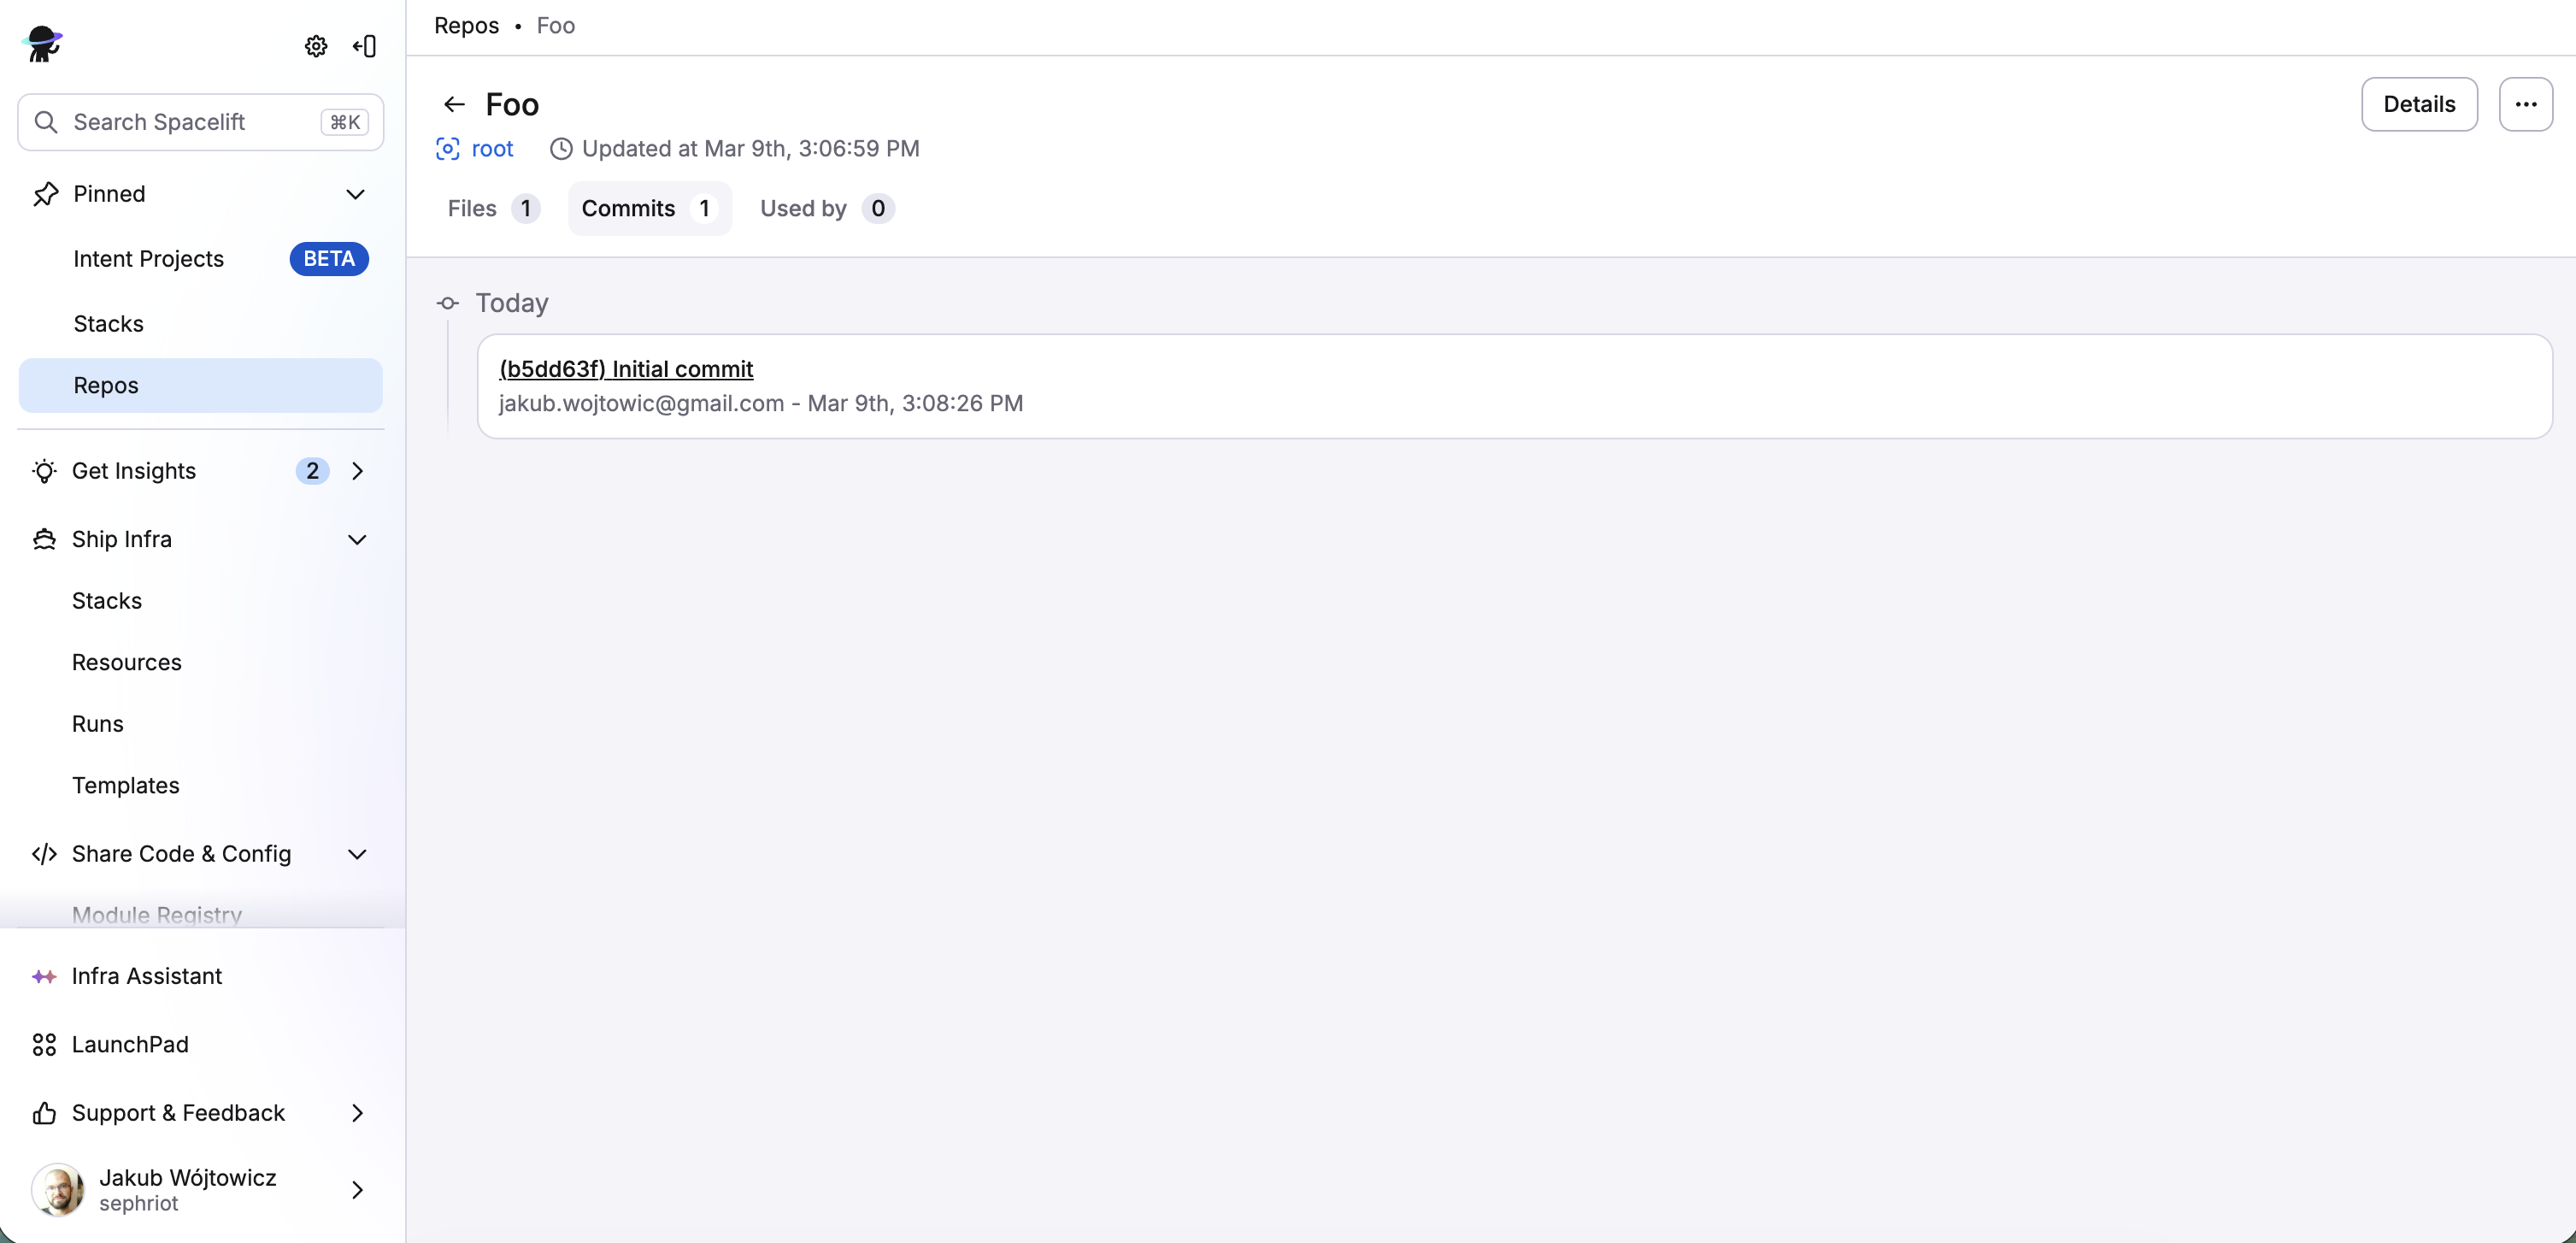This screenshot has height=1243, width=2576.
Task: Open the Infra Assistant
Action: 146,976
